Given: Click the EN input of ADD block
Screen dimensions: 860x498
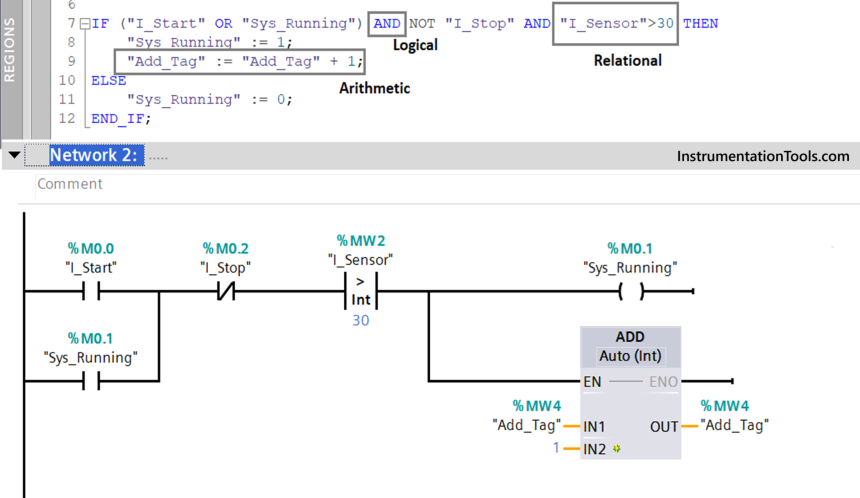Looking at the screenshot, I should pyautogui.click(x=592, y=382).
